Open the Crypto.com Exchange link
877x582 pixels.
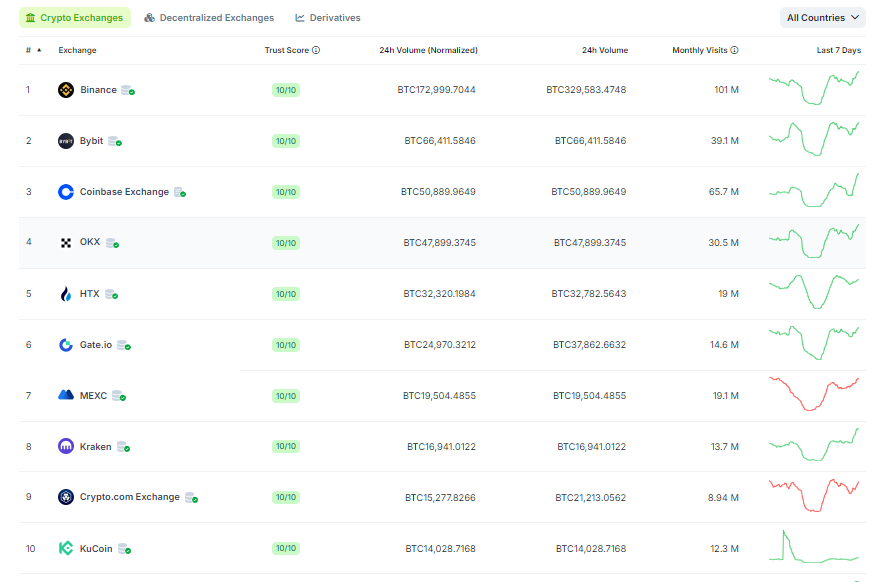click(130, 497)
